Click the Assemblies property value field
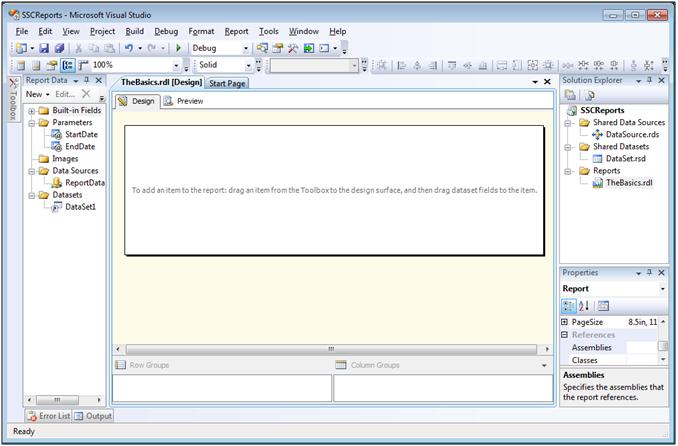Screen dimensions: 678x446 coord(642,347)
